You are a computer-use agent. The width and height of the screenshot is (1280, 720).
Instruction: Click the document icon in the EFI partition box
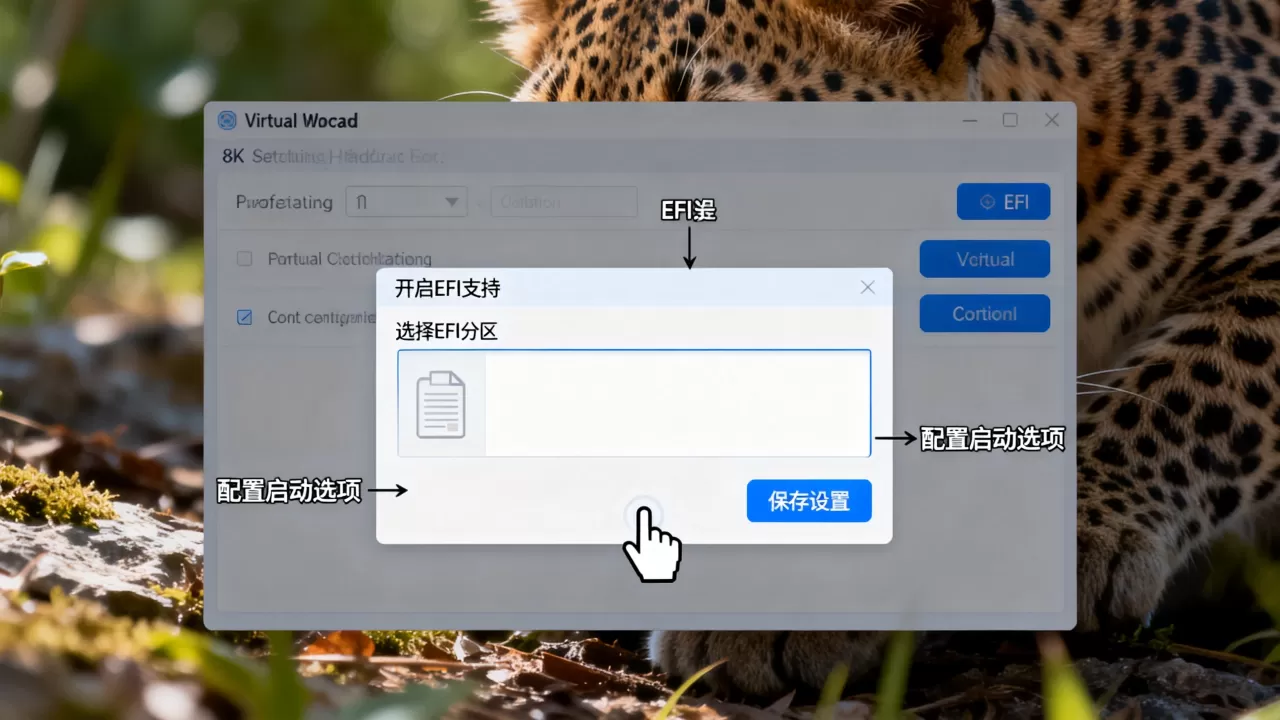pos(441,404)
